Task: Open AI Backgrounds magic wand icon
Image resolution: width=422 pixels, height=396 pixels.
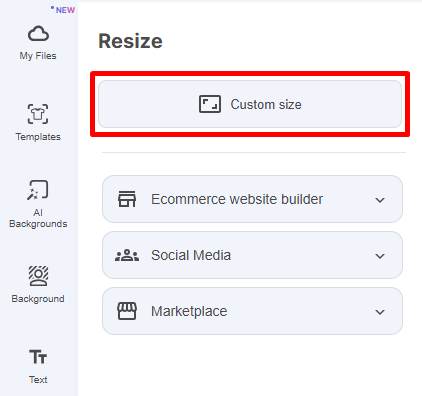Action: click(38, 190)
